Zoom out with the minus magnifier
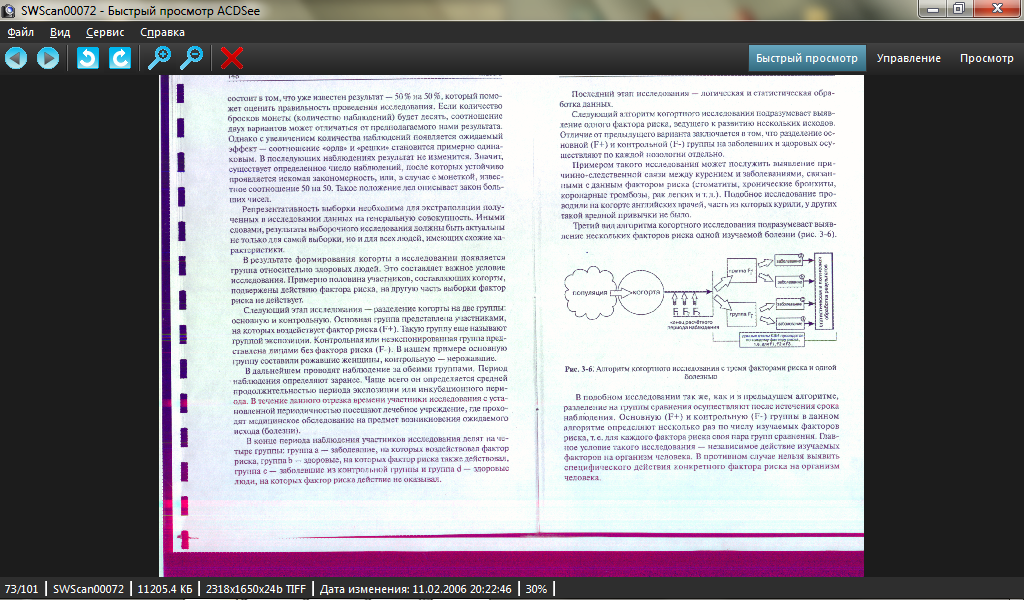This screenshot has width=1024, height=600. tap(192, 58)
